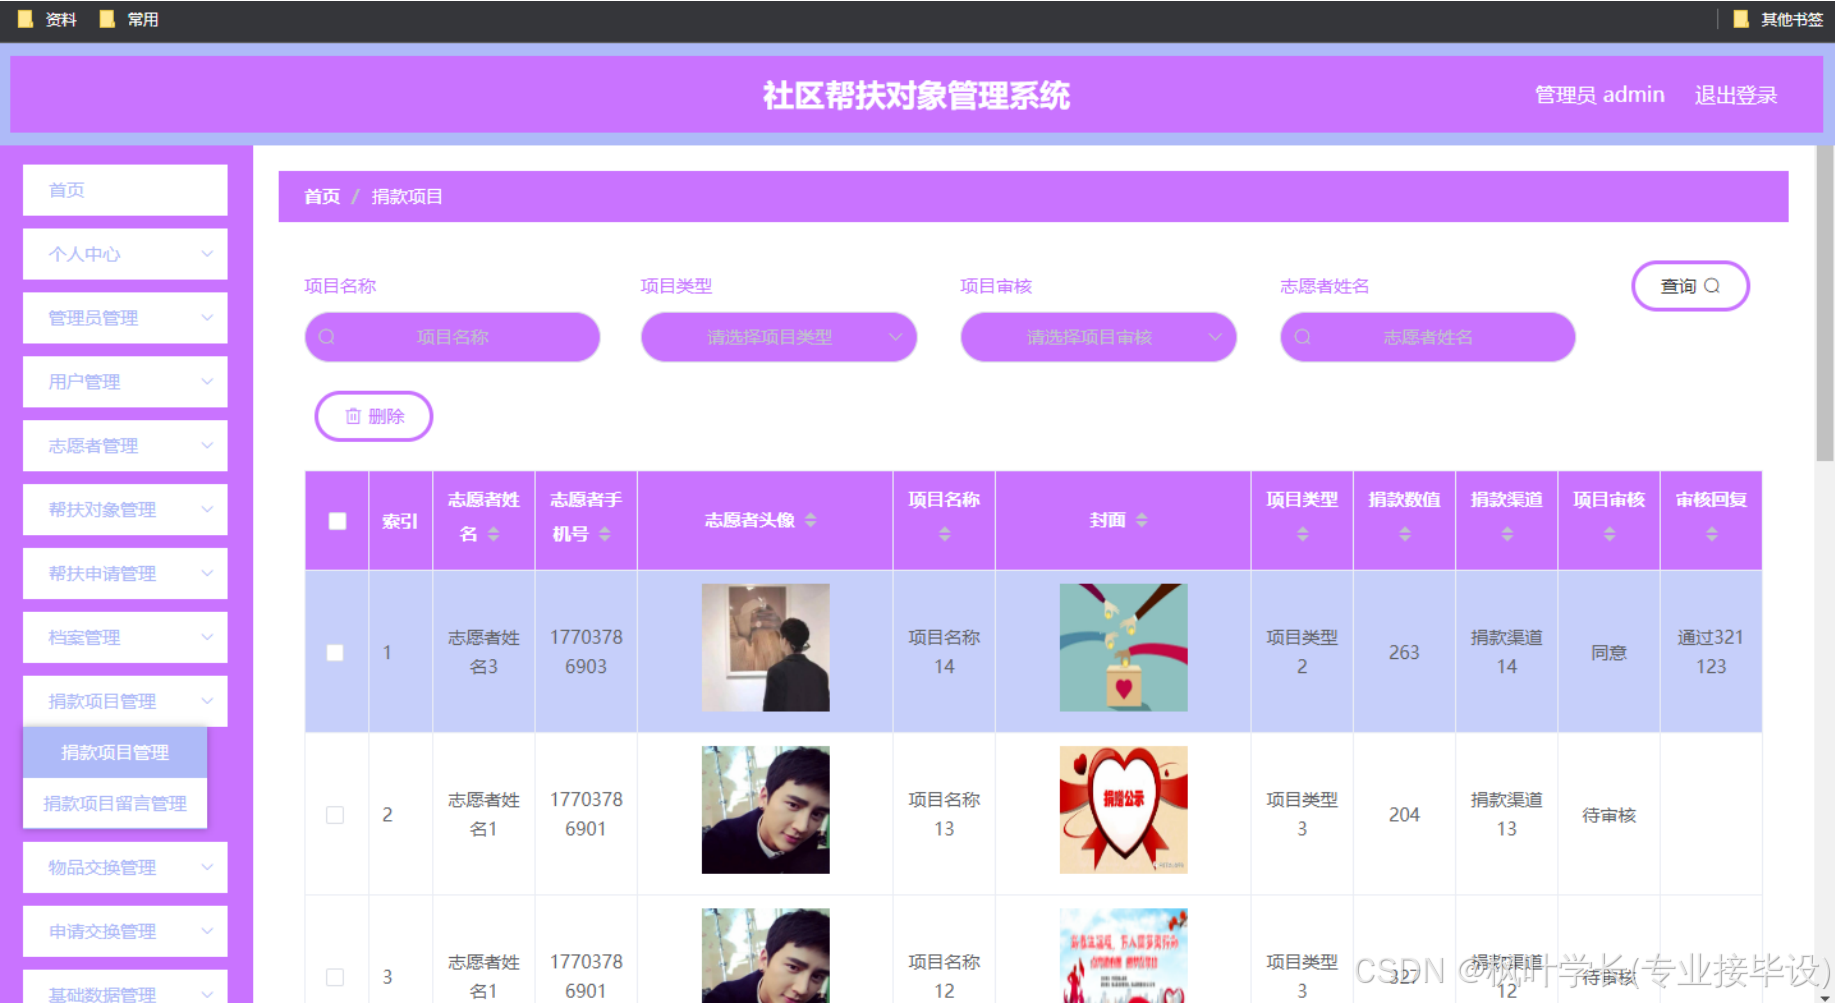1835x1003 pixels.
Task: Collapse the 捐款项目管理 parent menu
Action: (x=125, y=701)
